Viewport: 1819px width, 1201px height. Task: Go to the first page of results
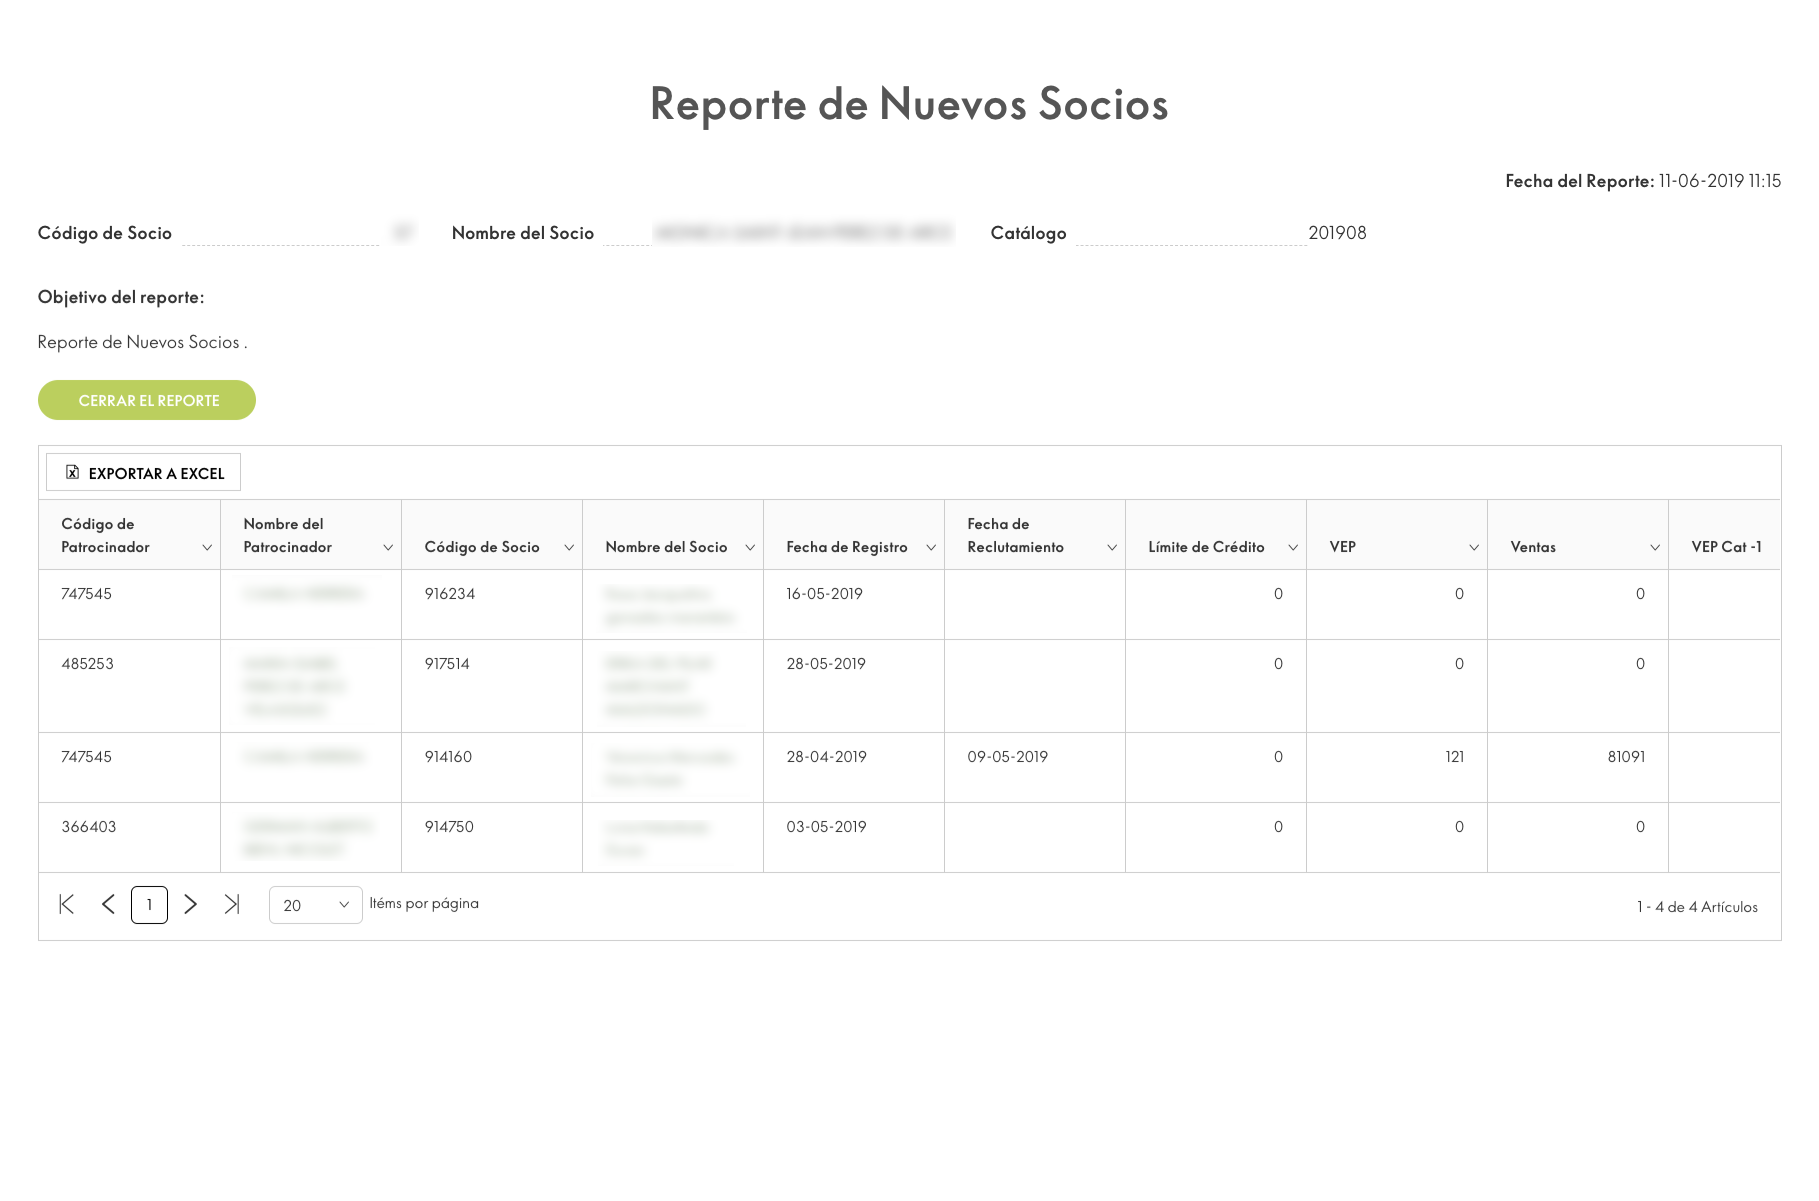click(x=67, y=905)
